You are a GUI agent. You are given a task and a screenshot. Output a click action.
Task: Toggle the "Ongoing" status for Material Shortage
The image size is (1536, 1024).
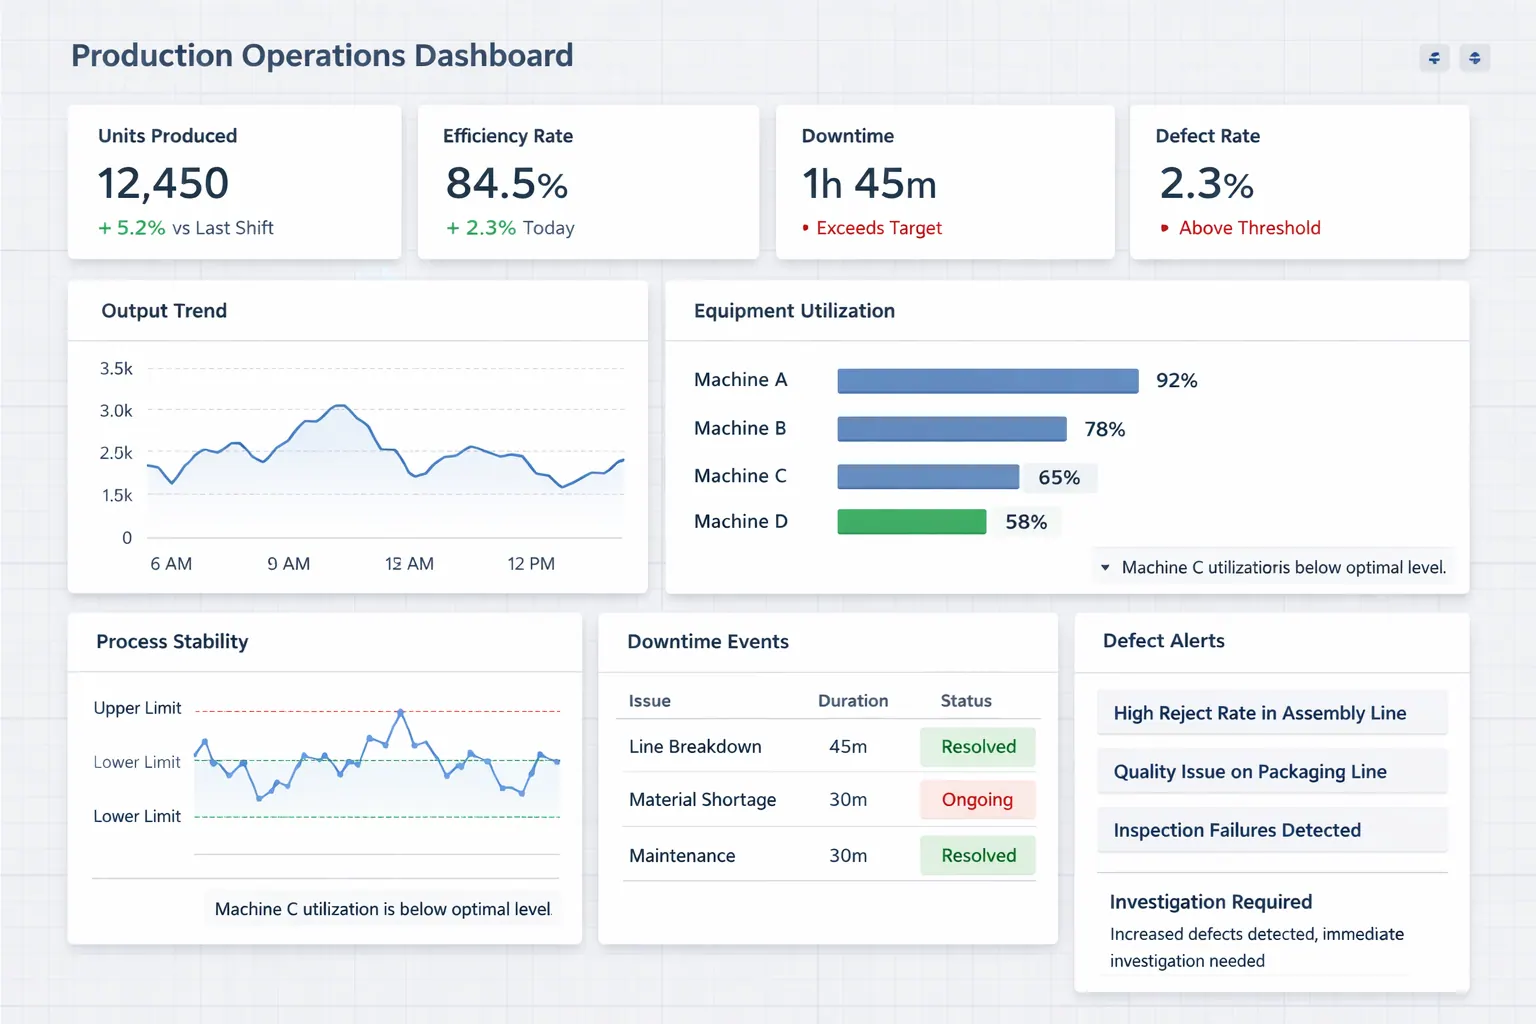(x=977, y=799)
